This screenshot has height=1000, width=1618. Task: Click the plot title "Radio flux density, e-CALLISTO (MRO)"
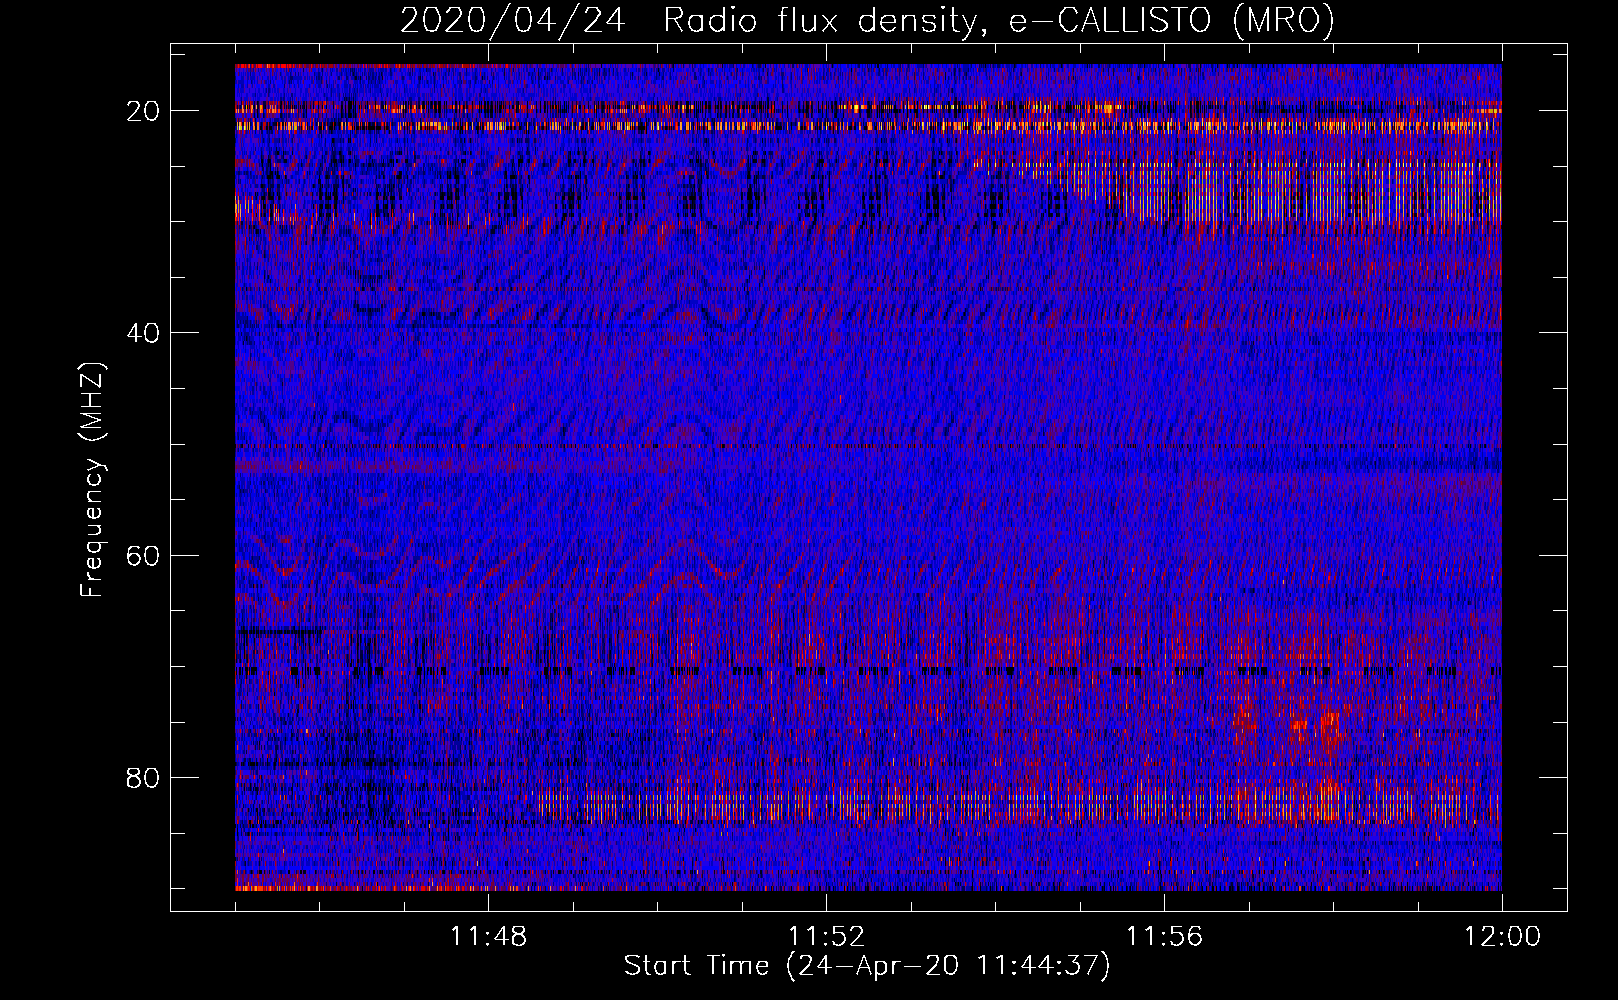[x=998, y=21]
